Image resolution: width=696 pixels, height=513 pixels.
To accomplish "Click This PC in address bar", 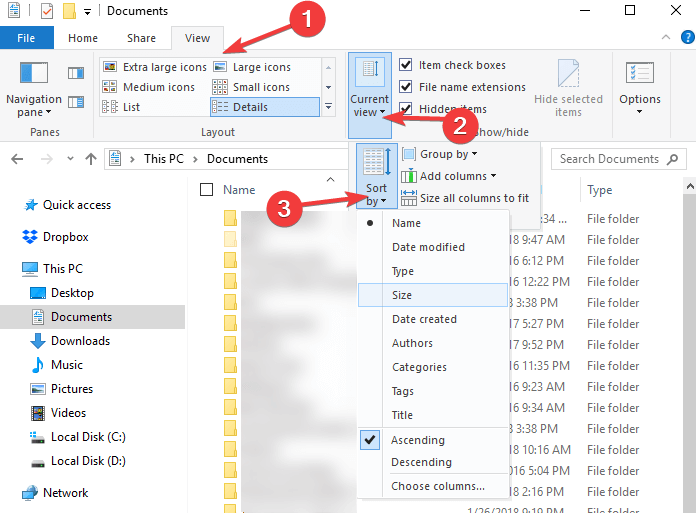I will 163,159.
